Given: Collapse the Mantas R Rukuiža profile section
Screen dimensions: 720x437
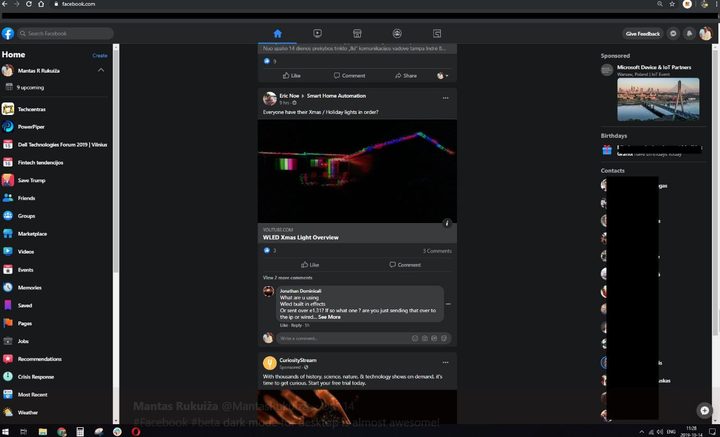Looking at the screenshot, I should (101, 71).
